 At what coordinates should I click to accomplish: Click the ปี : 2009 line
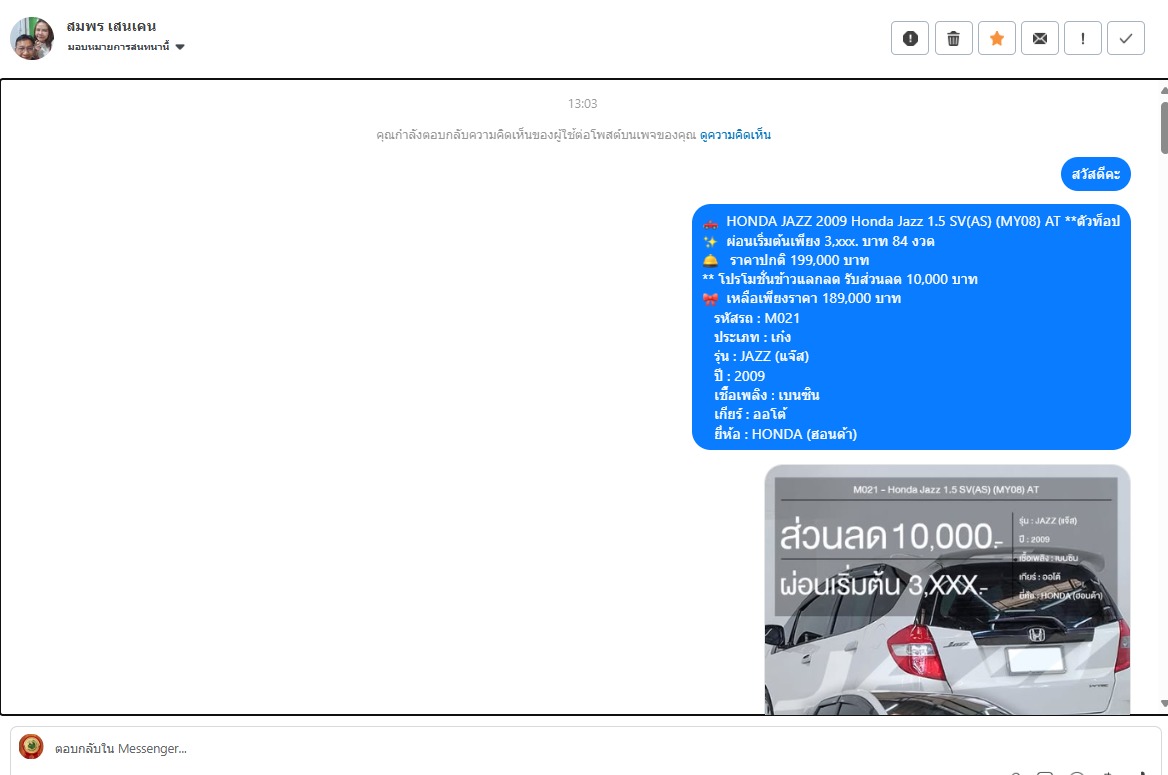tap(739, 376)
